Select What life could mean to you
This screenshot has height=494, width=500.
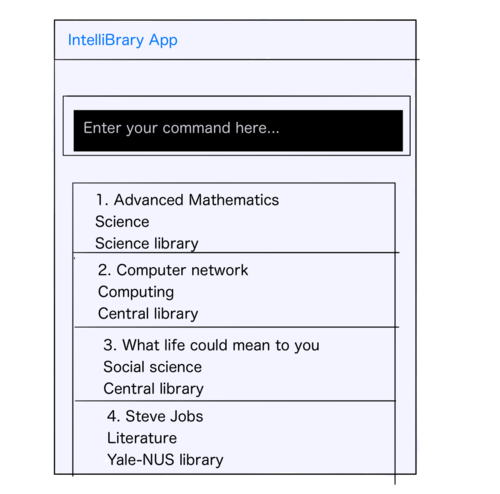tap(234, 364)
